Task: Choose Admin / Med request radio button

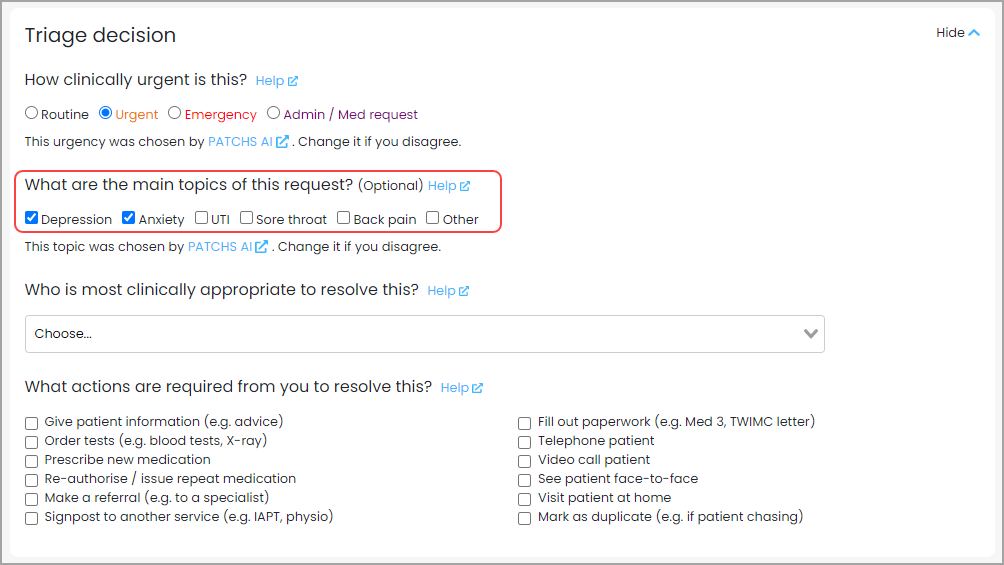Action: coord(273,113)
